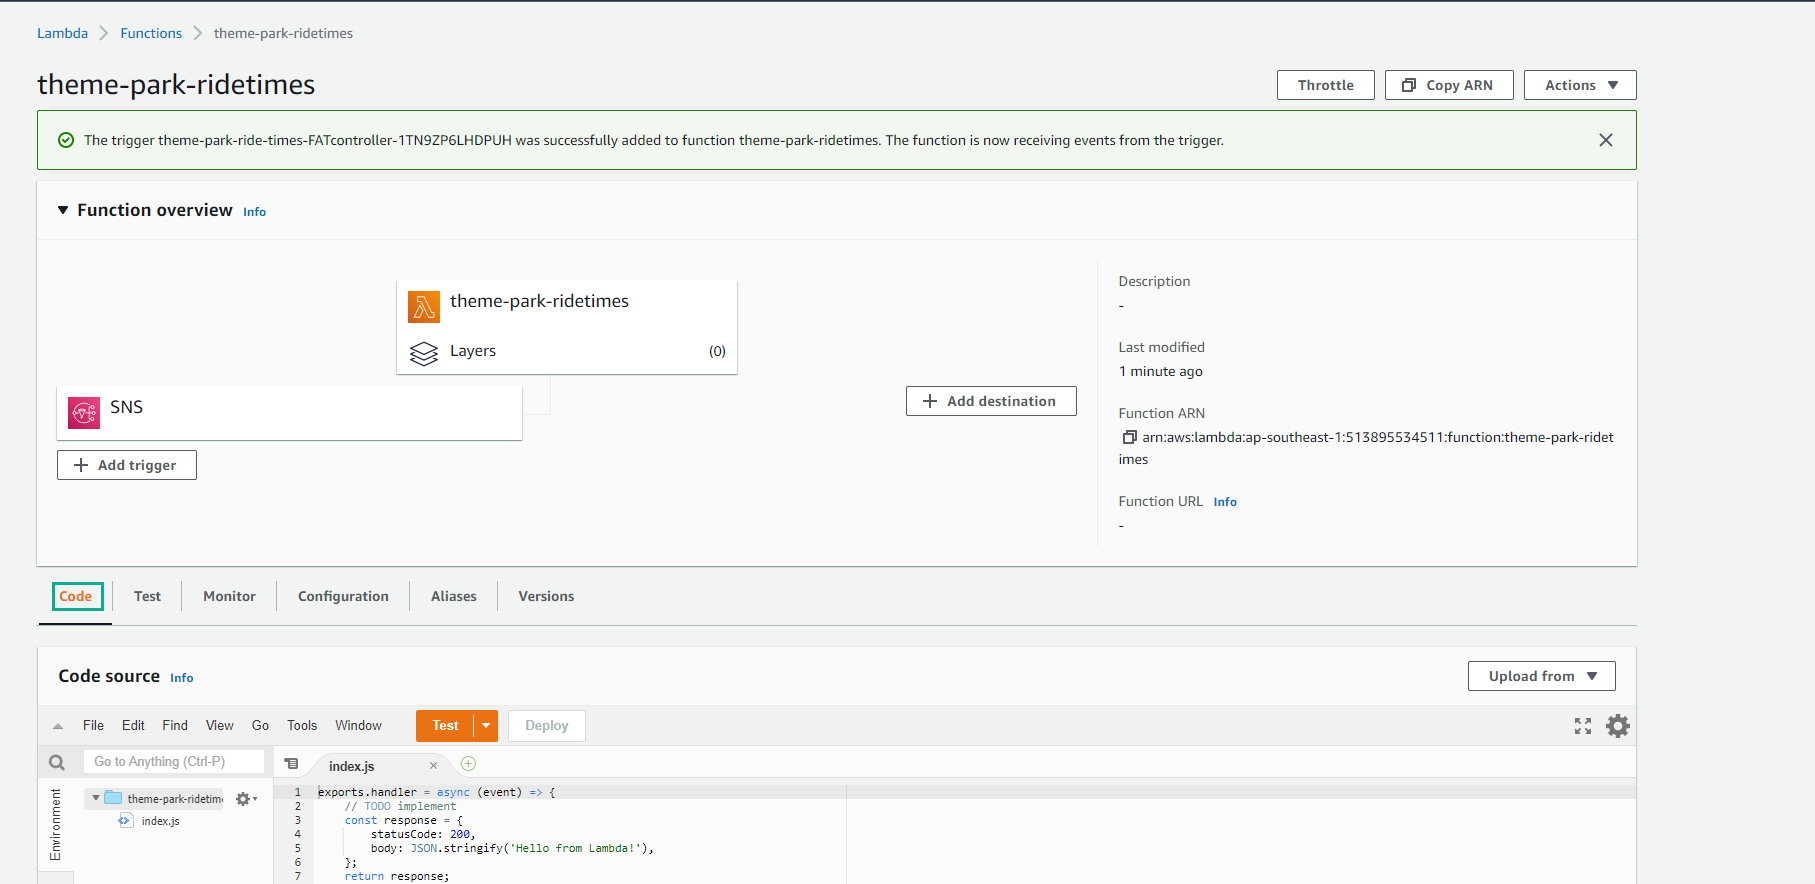Click the theme-park-ridetimes breadcrumb text
This screenshot has width=1815, height=884.
[x=283, y=33]
